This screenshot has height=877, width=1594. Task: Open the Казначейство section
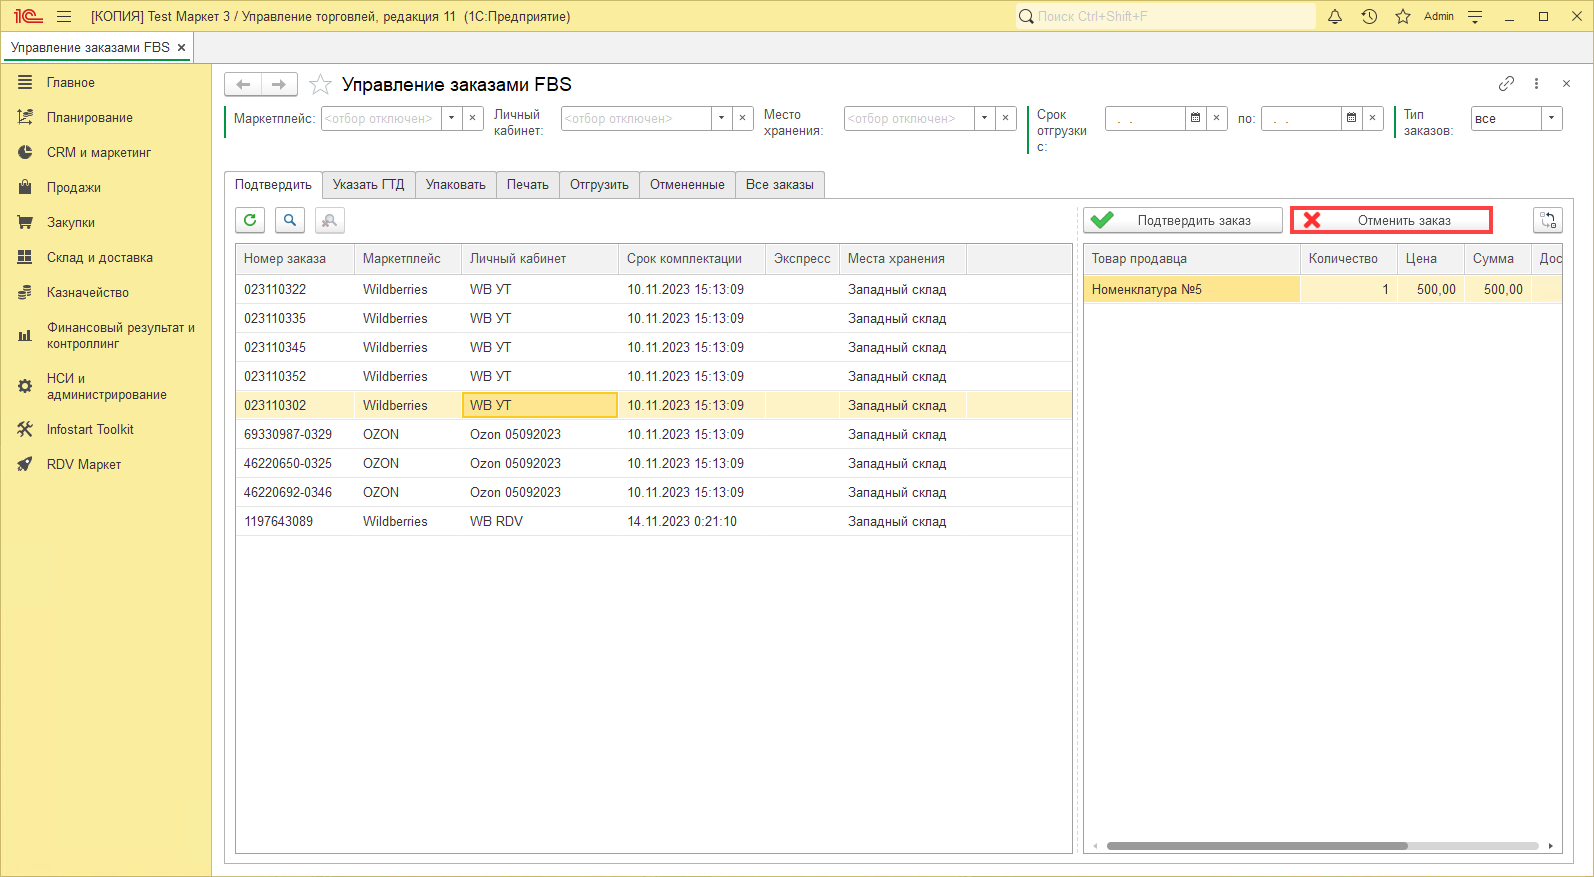[106, 293]
